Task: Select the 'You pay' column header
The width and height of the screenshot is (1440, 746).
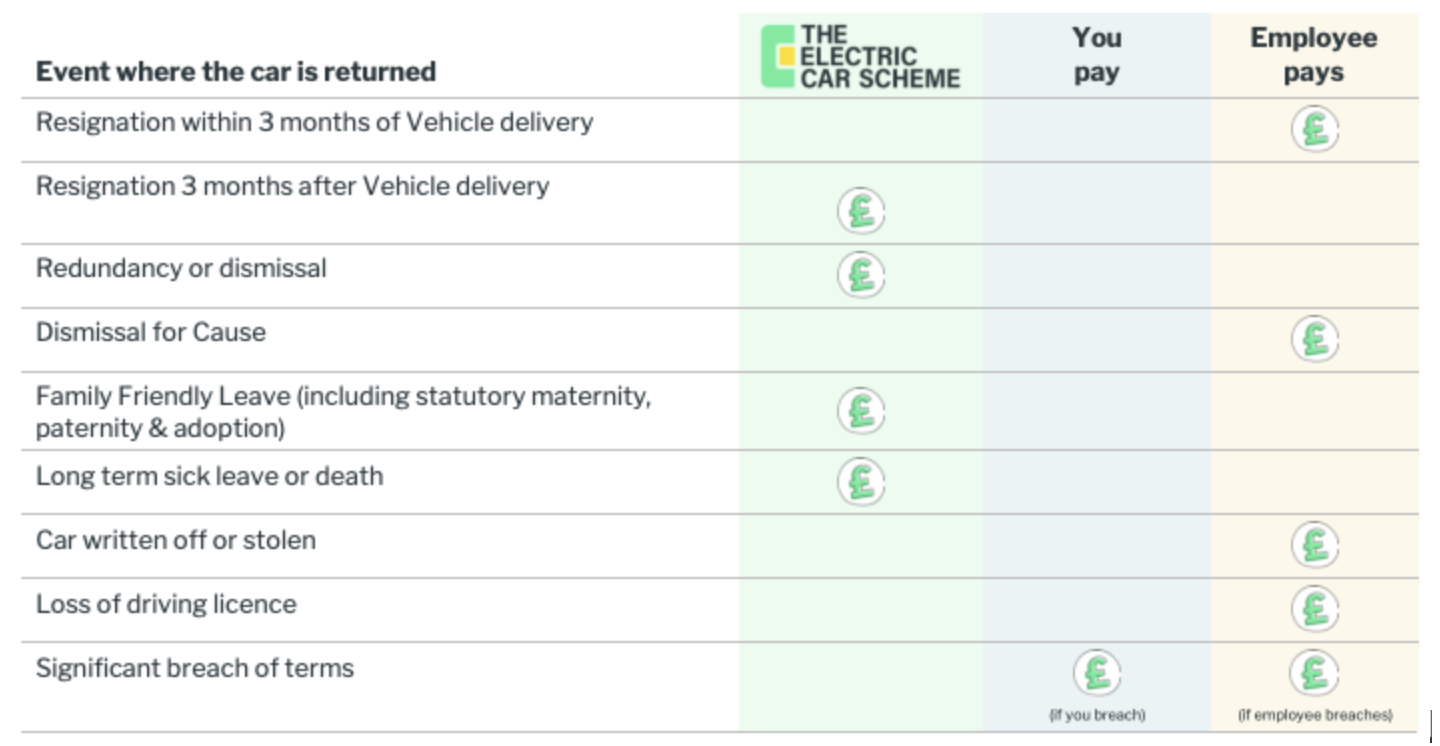Action: tap(1097, 55)
